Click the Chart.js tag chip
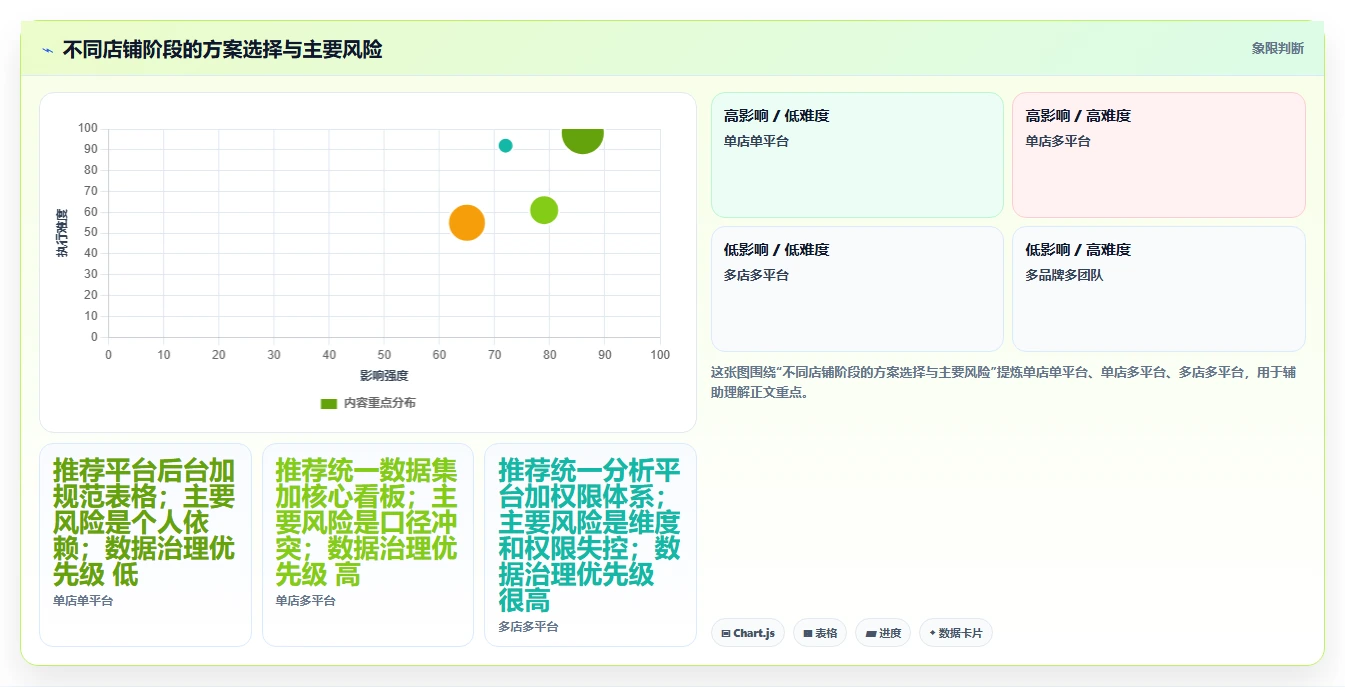The width and height of the screenshot is (1345, 687). click(x=748, y=633)
